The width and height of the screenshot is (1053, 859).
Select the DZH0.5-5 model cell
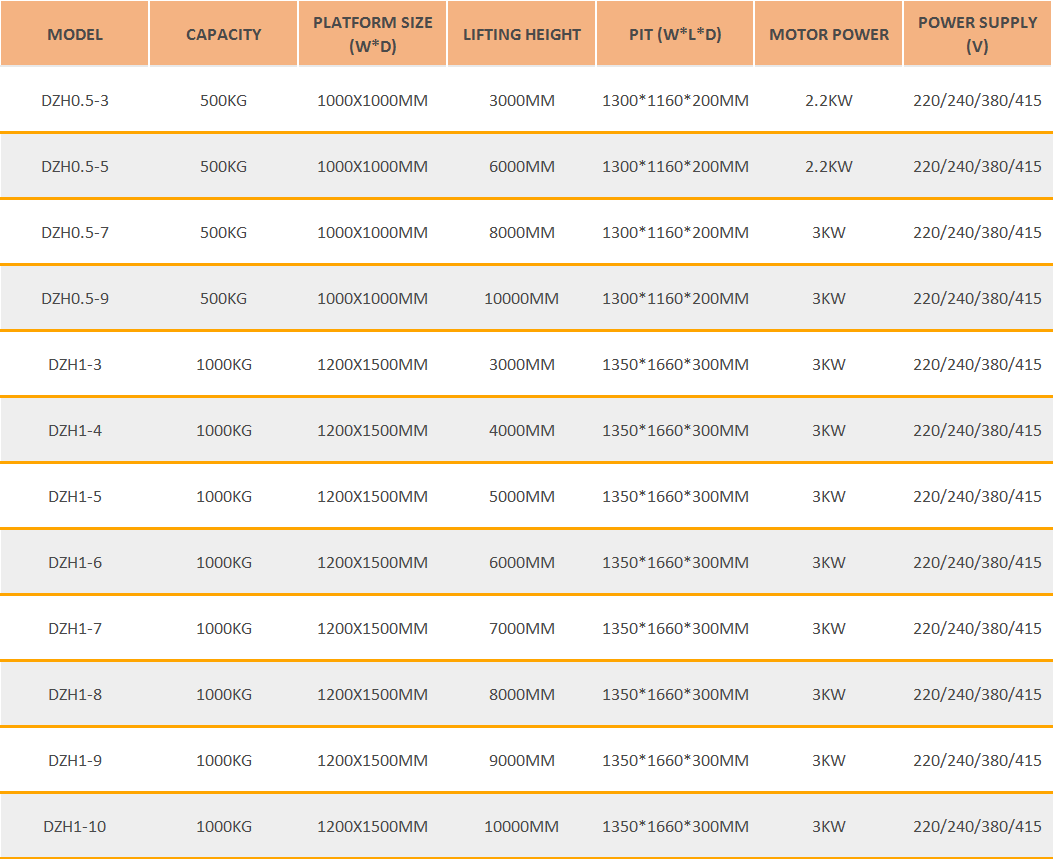pyautogui.click(x=75, y=166)
